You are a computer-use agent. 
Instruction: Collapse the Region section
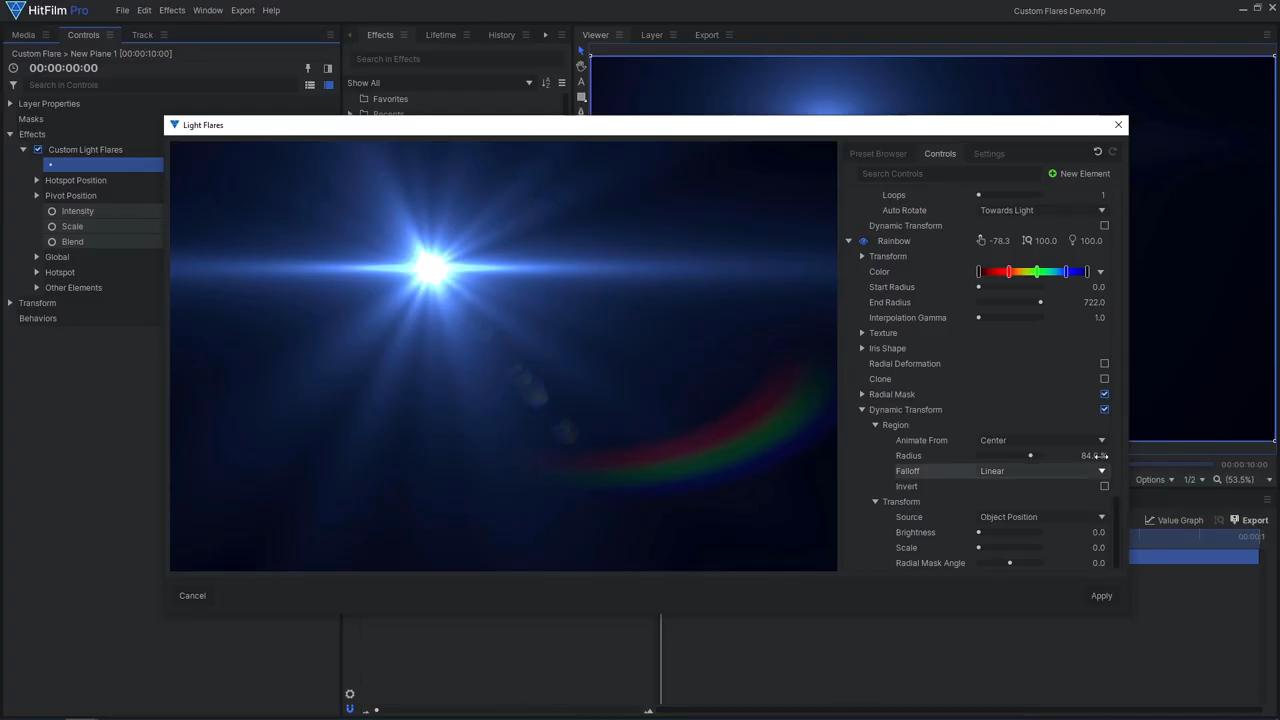click(876, 425)
